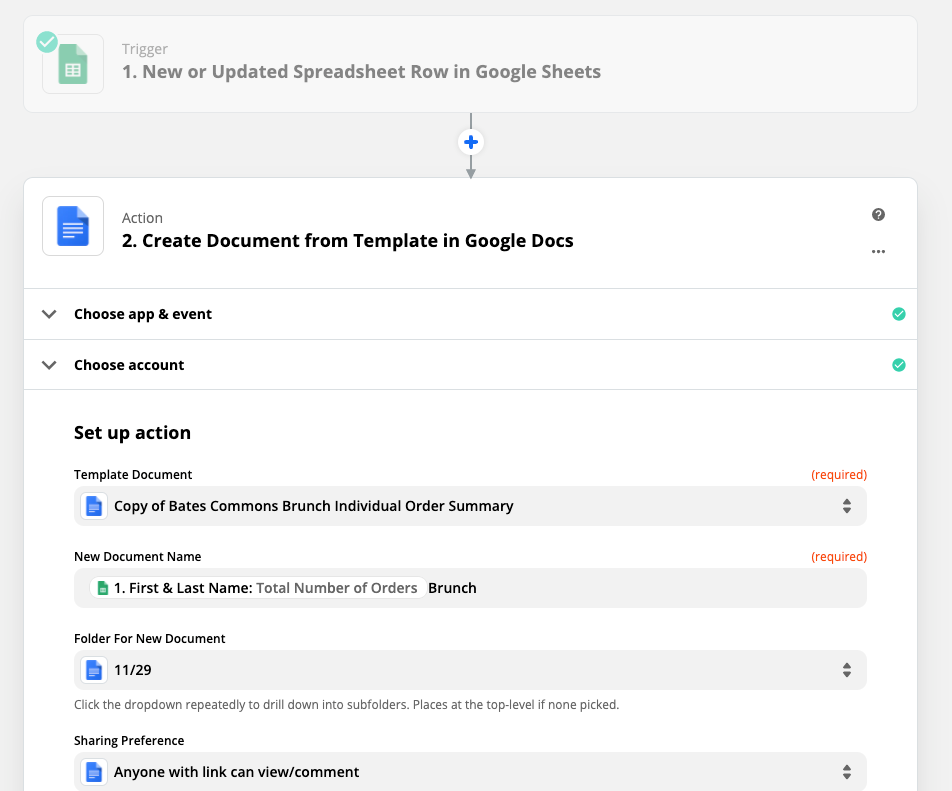Click the New Document Name label
952x791 pixels.
point(137,557)
